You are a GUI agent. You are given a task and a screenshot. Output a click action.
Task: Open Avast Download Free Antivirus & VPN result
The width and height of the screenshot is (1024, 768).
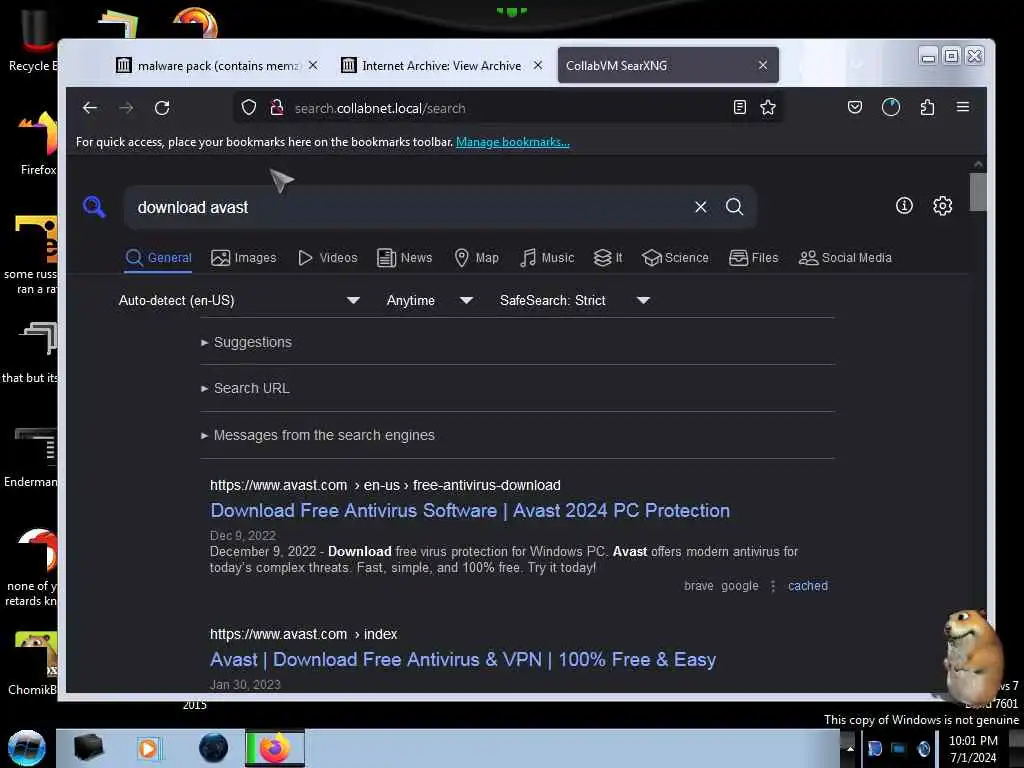coord(462,659)
